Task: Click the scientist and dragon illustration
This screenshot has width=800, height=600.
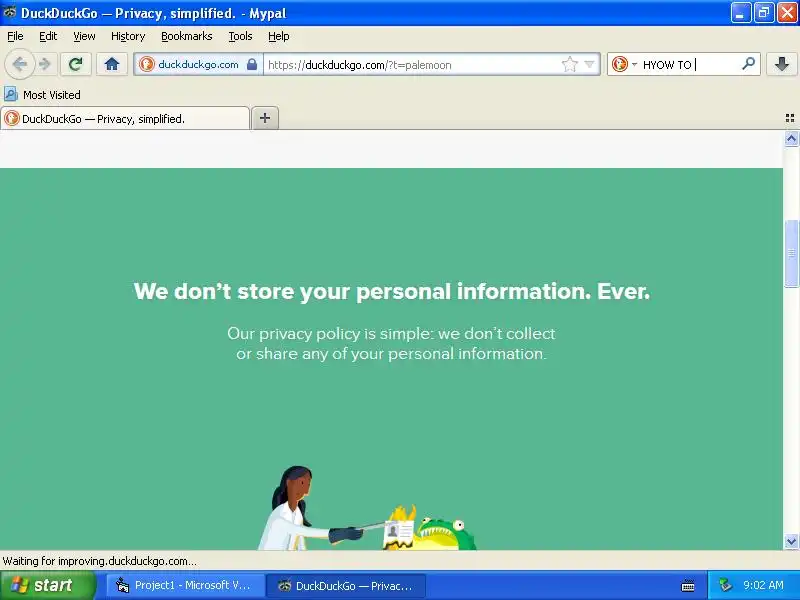Action: click(x=366, y=508)
